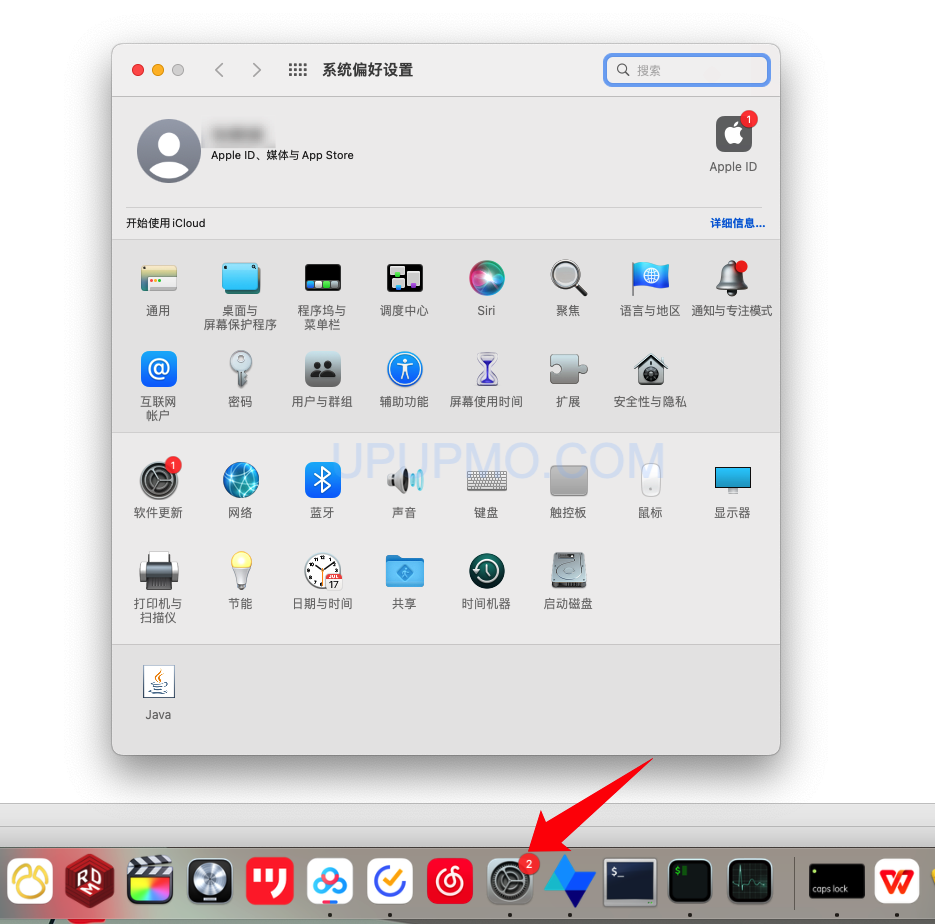The height and width of the screenshot is (924, 935).
Task: Click the user account avatar
Action: 169,151
